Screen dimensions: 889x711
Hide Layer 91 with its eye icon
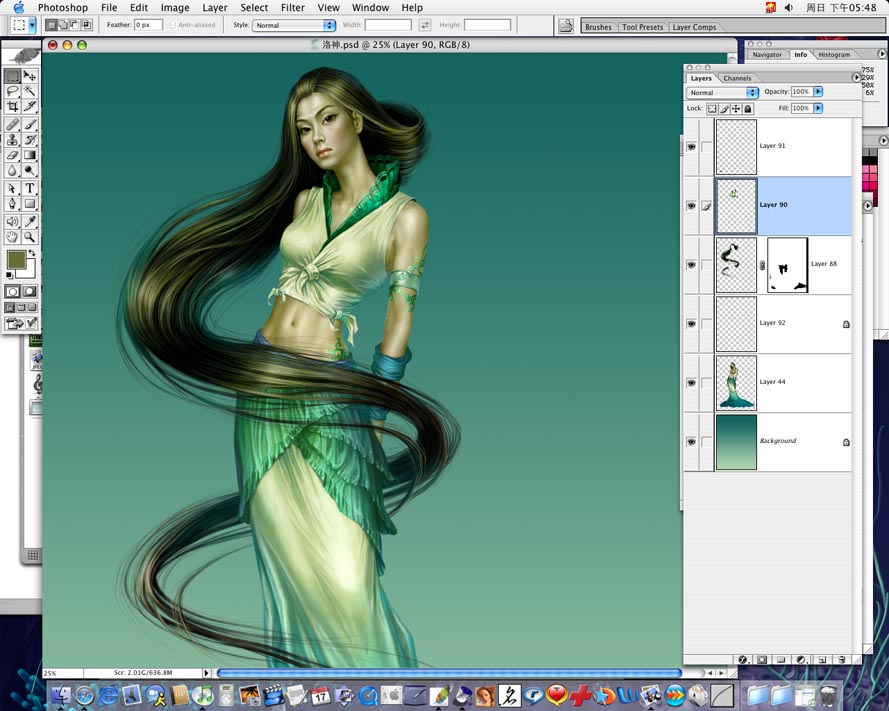691,147
